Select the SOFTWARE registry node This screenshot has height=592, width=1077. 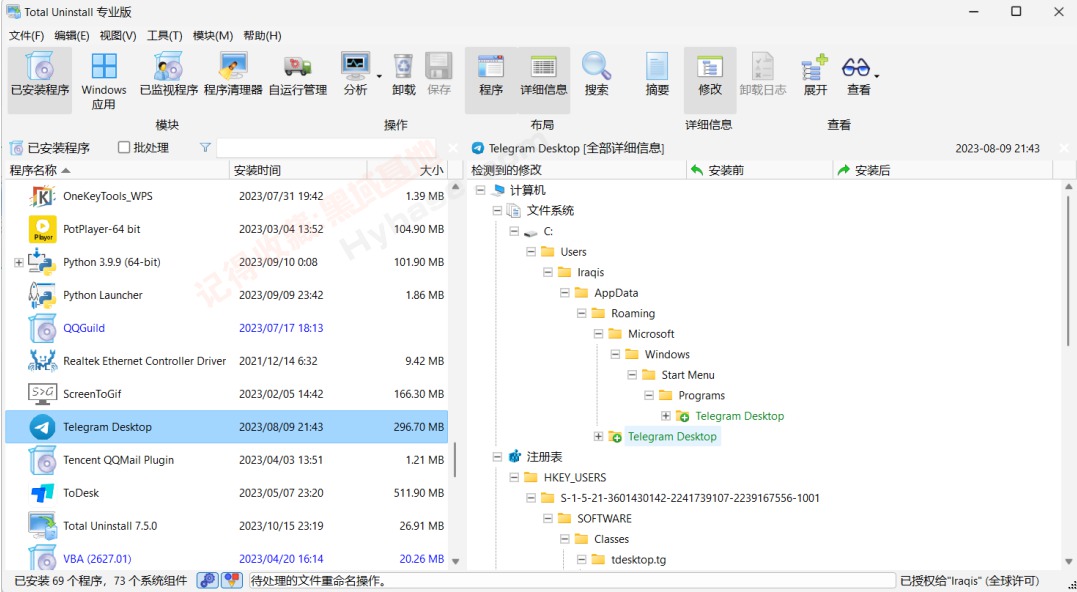[604, 519]
